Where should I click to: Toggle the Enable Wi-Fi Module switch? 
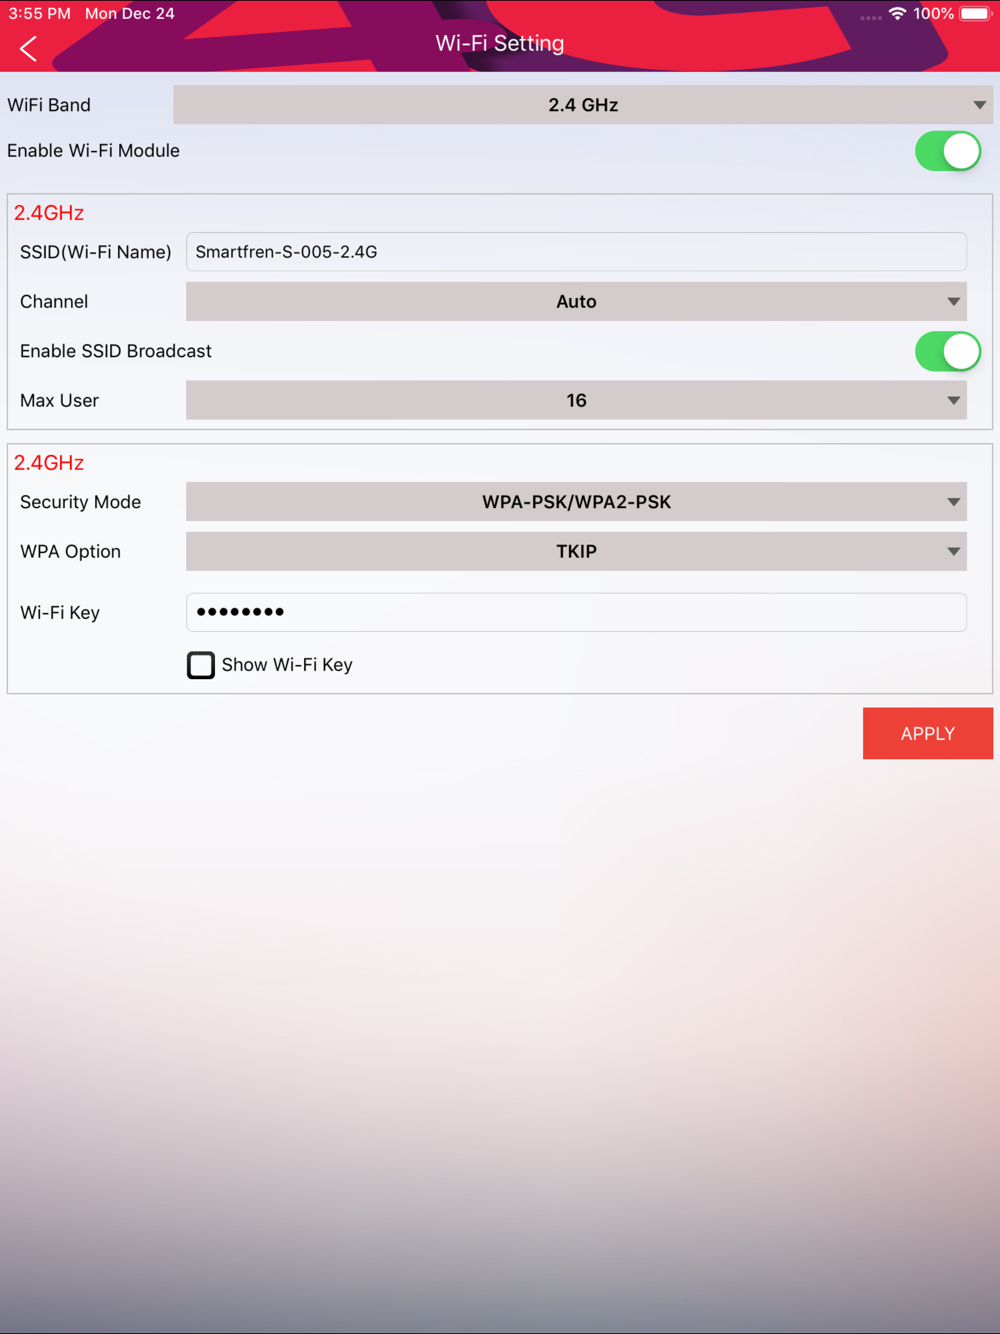tap(948, 151)
